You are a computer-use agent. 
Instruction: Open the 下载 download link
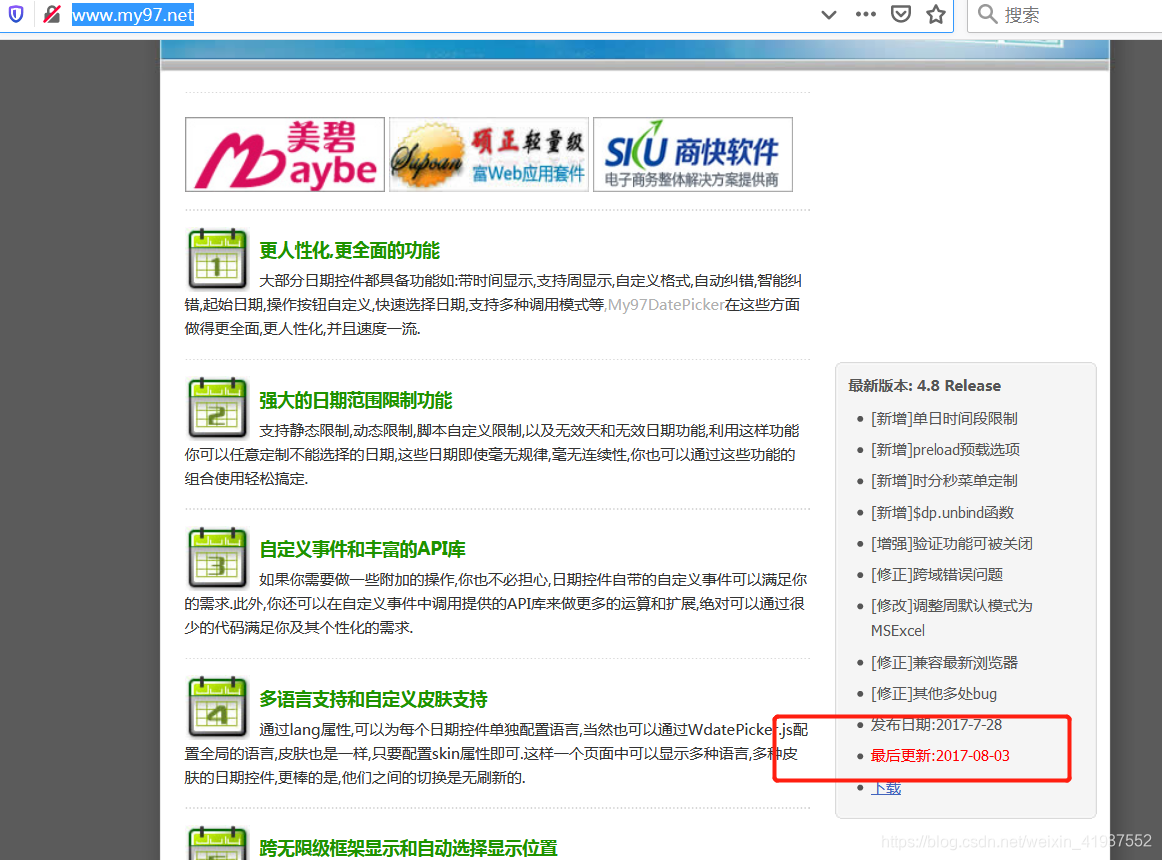(x=885, y=787)
